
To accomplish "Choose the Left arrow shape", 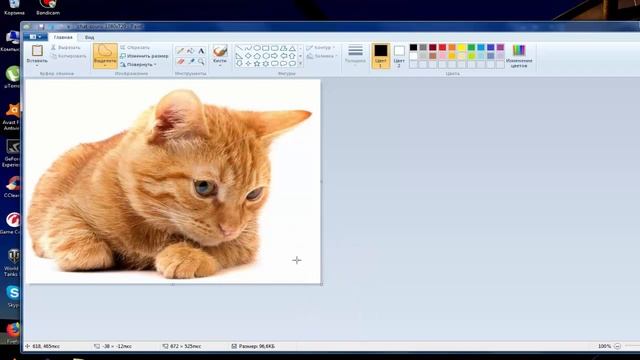I will pos(283,56).
